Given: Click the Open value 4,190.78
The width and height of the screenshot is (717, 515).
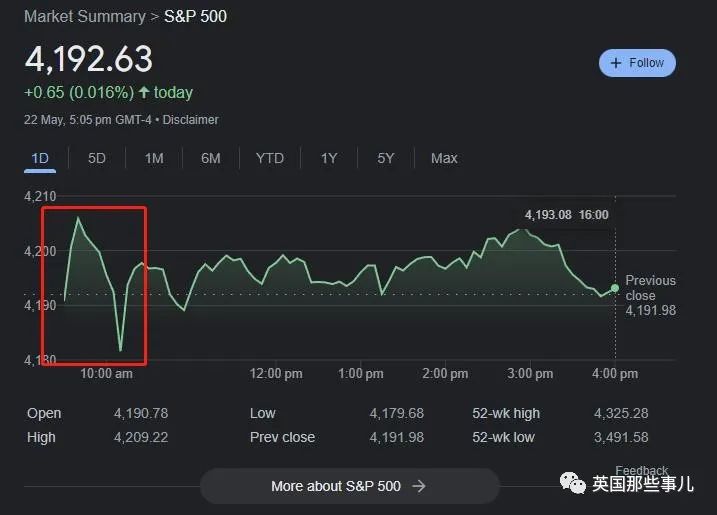Looking at the screenshot, I should click(x=141, y=413).
